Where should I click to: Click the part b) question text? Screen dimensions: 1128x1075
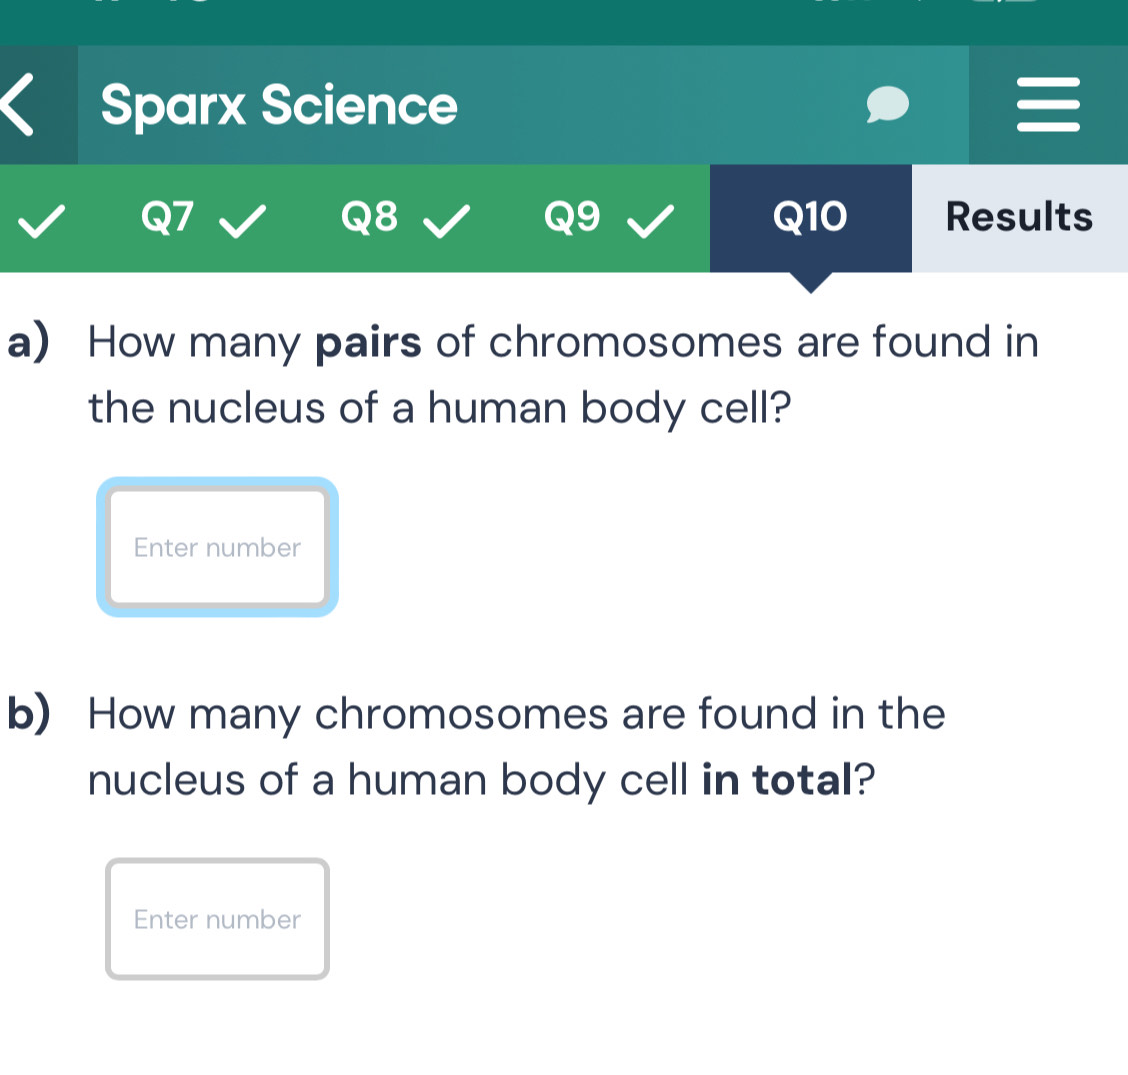tap(515, 748)
